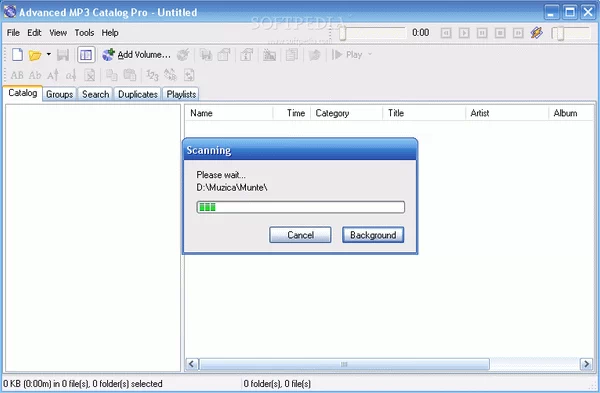Click the horizontal scrollbar left arrow
The width and height of the screenshot is (600, 393).
192,364
